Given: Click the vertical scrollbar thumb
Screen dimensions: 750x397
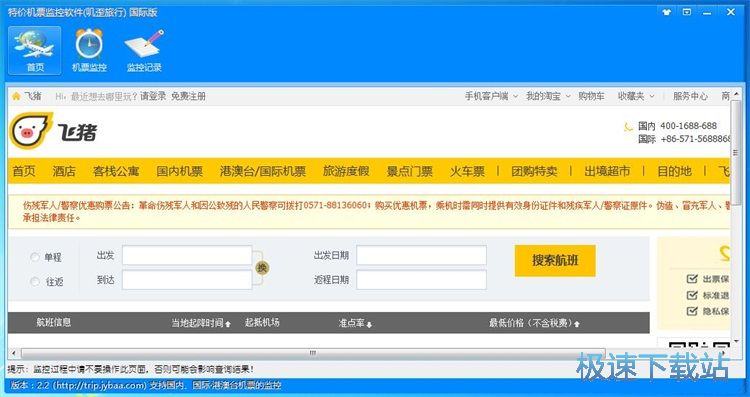Looking at the screenshot, I should click(736, 153).
